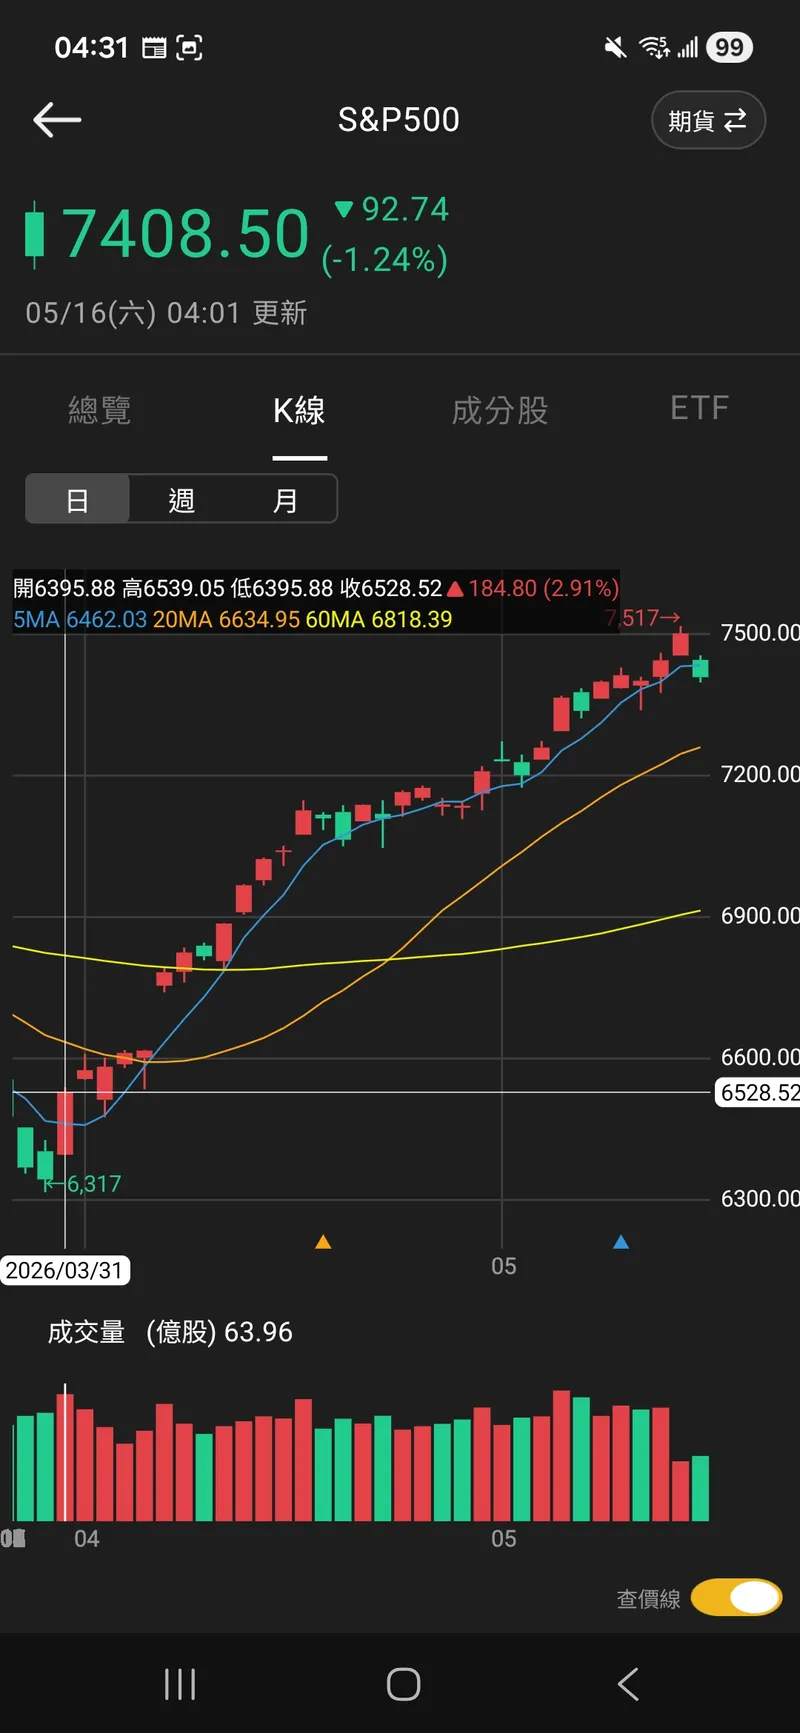The width and height of the screenshot is (800, 1733).
Task: Open Android recent apps button
Action: point(180,1685)
